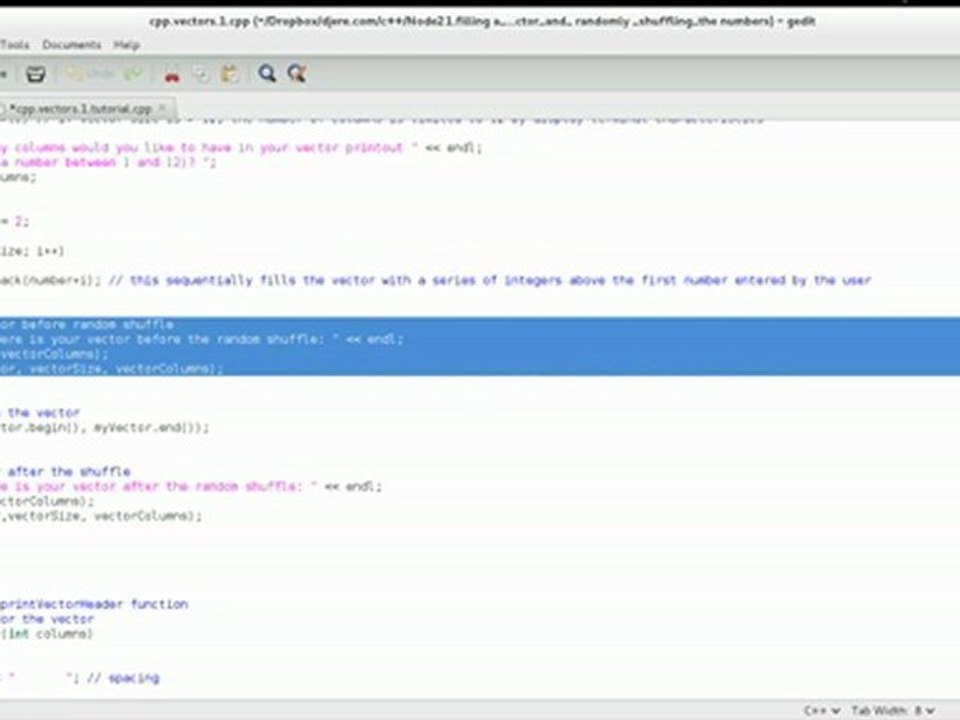960x720 pixels.
Task: Click the Redo arrow icon
Action: (x=133, y=74)
